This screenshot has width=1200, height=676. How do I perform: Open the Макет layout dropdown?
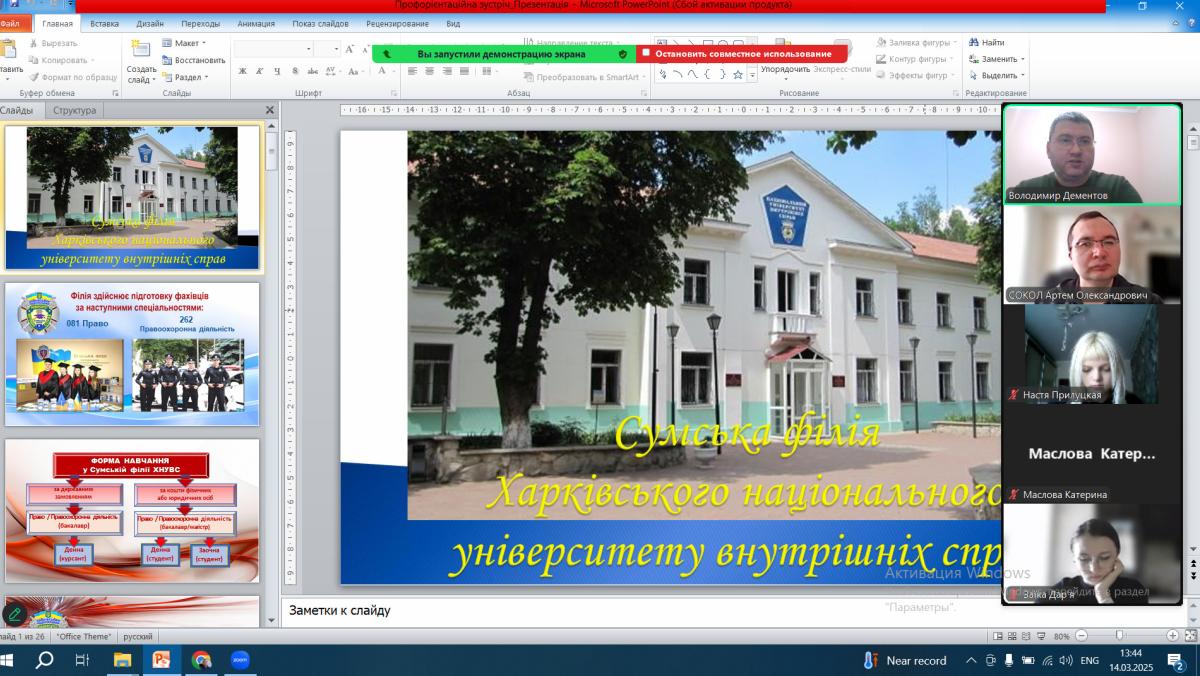(183, 43)
